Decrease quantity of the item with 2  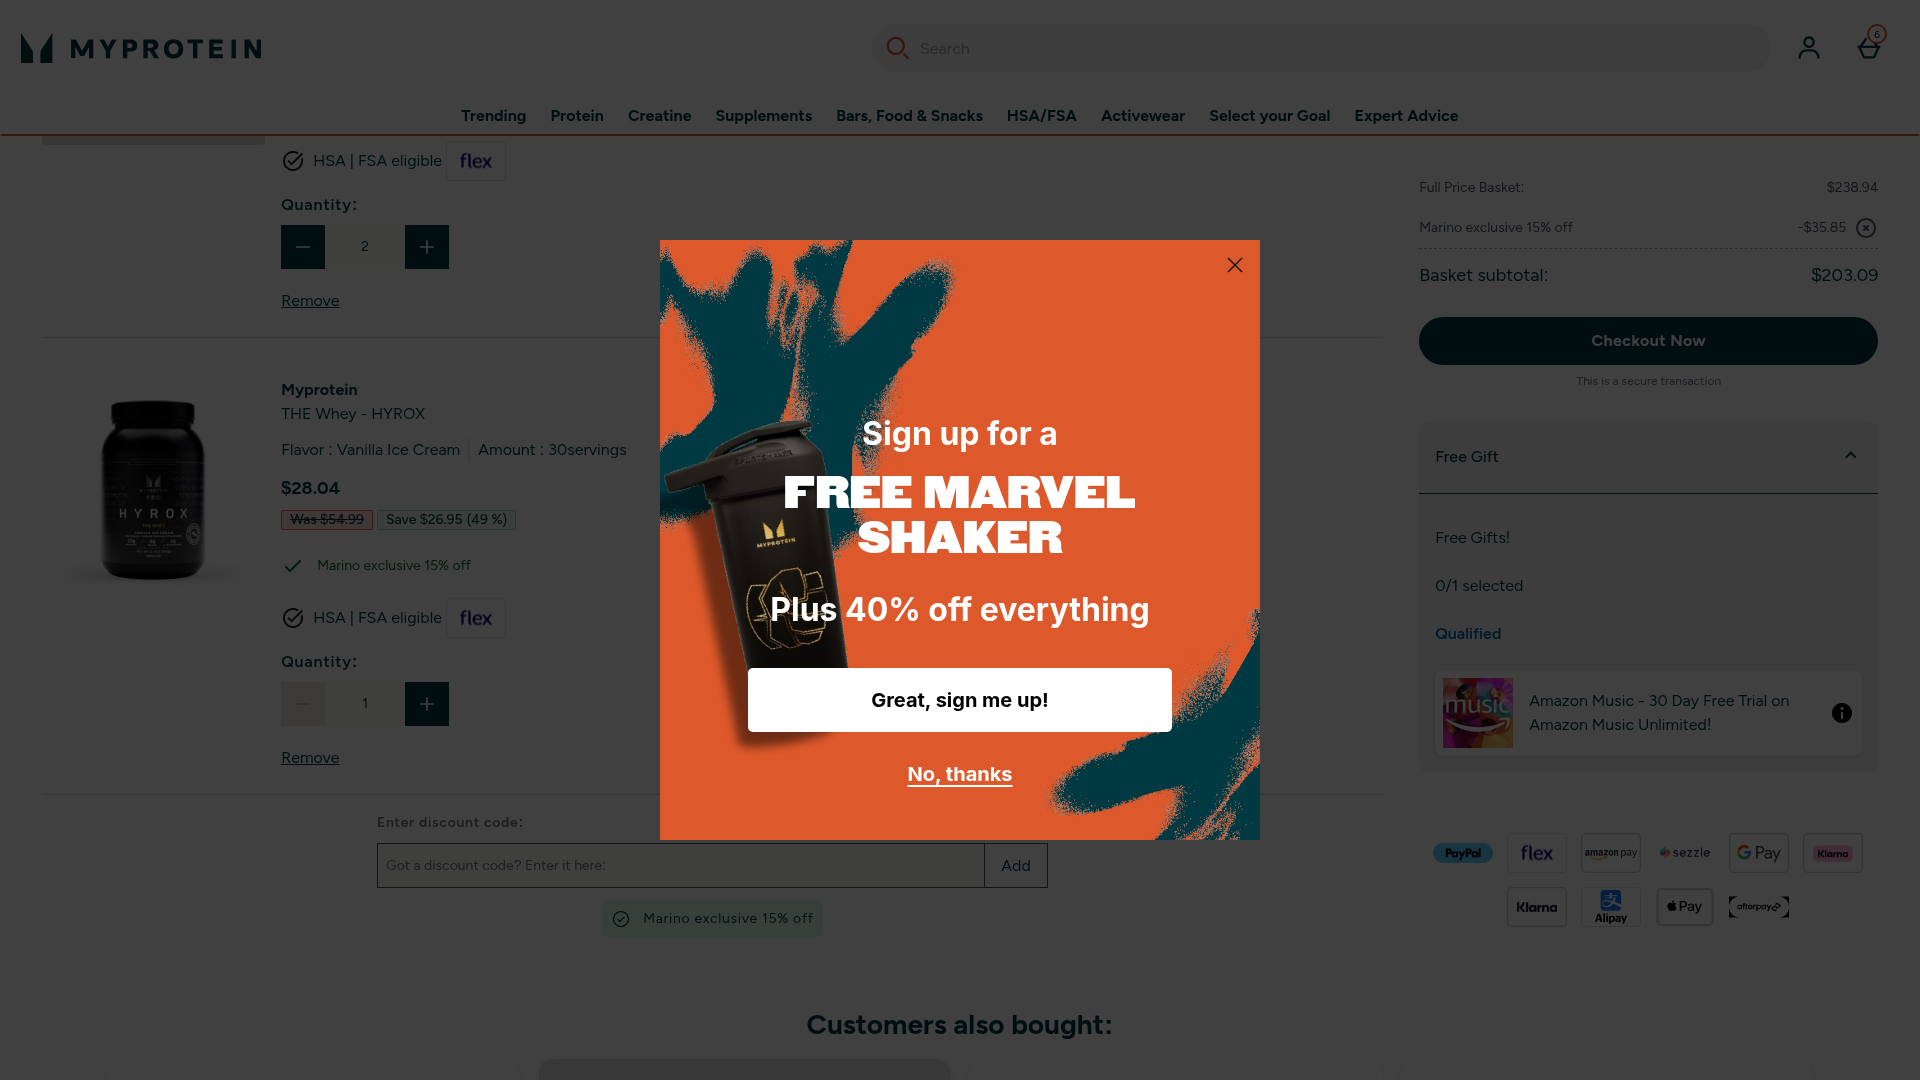(303, 247)
